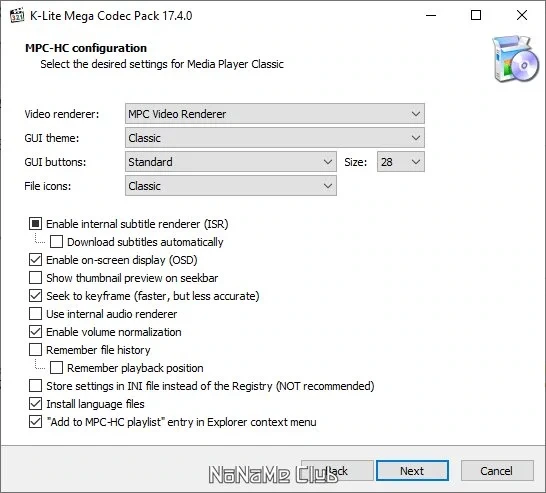Click the installer box and disc icon
The height and width of the screenshot is (493, 546).
(516, 58)
